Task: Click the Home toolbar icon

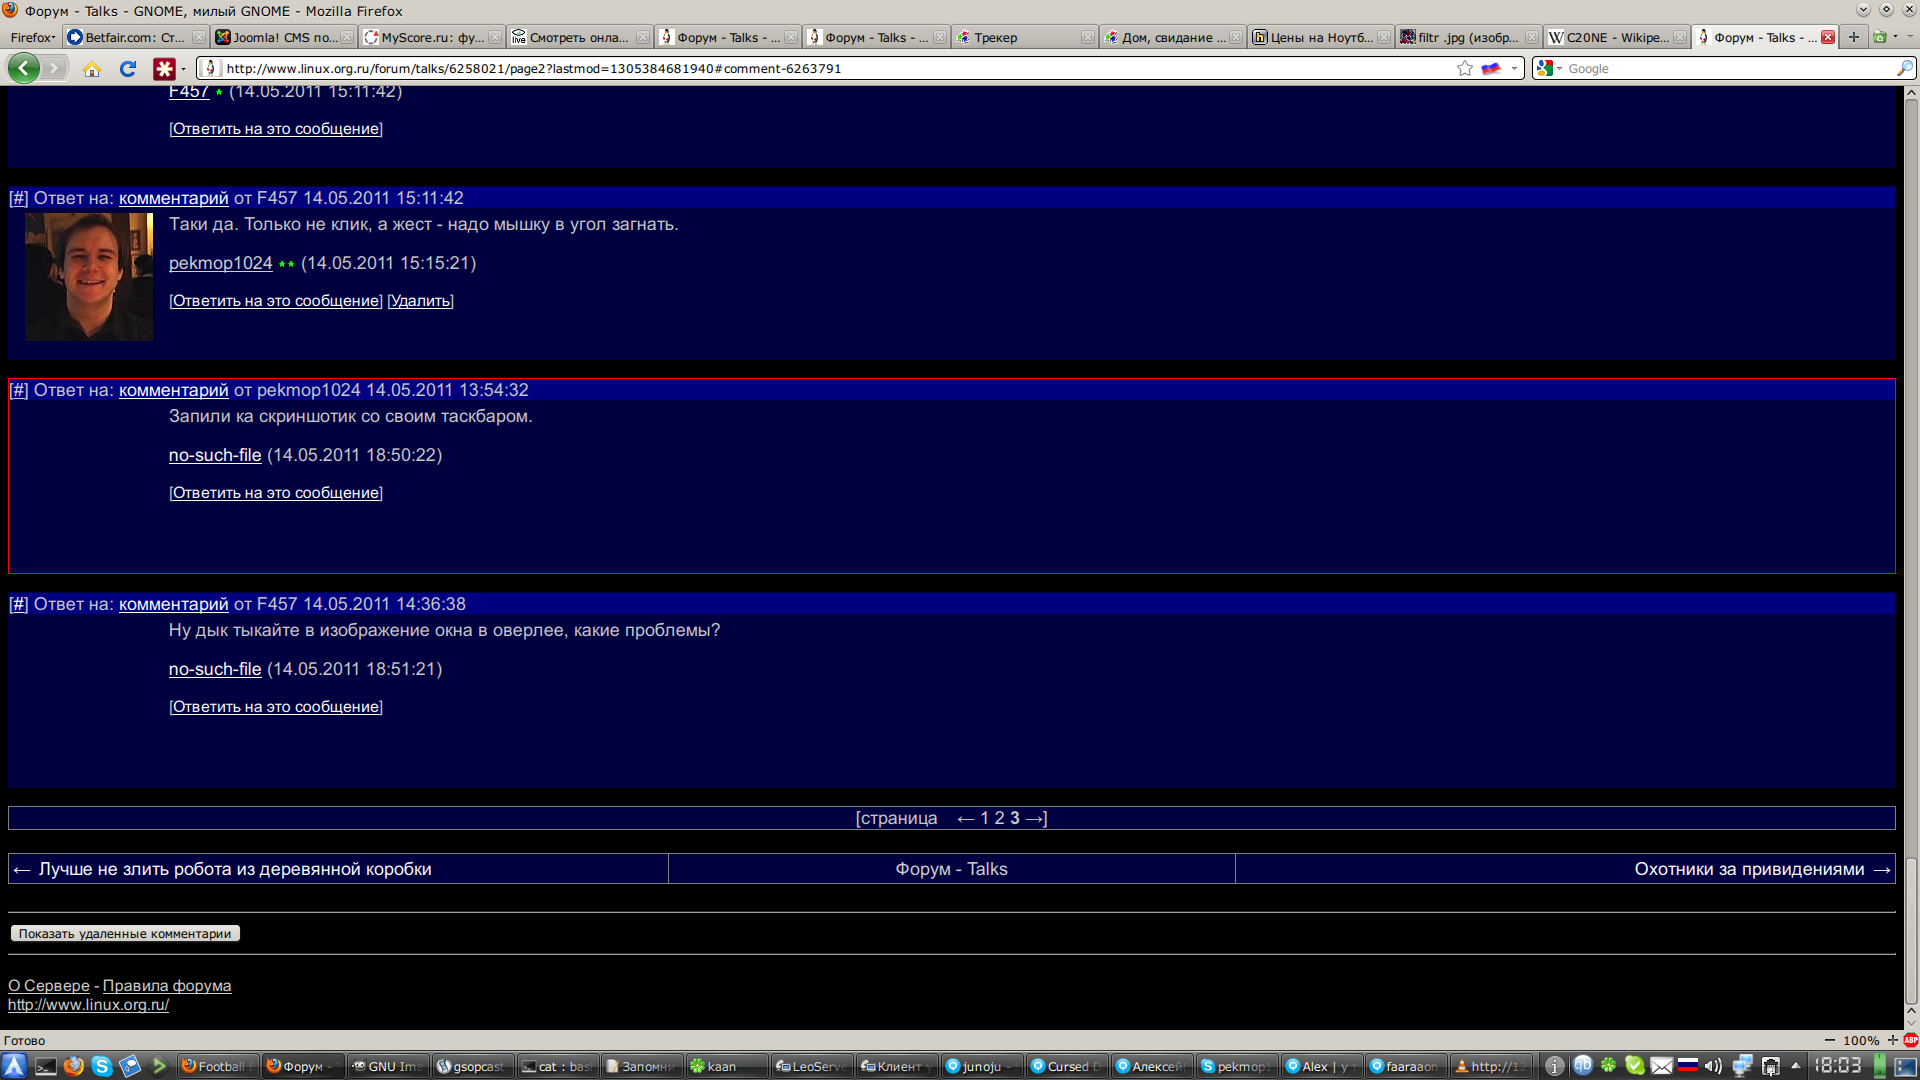Action: 92,69
